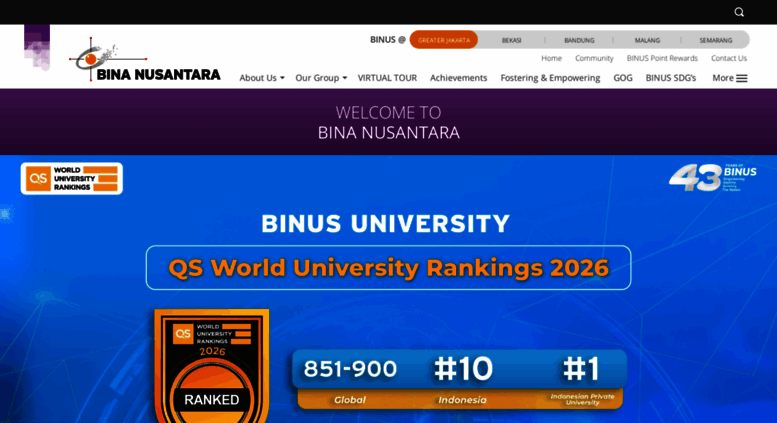The image size is (777, 423).
Task: Open the More hamburger menu icon
Action: tap(741, 78)
